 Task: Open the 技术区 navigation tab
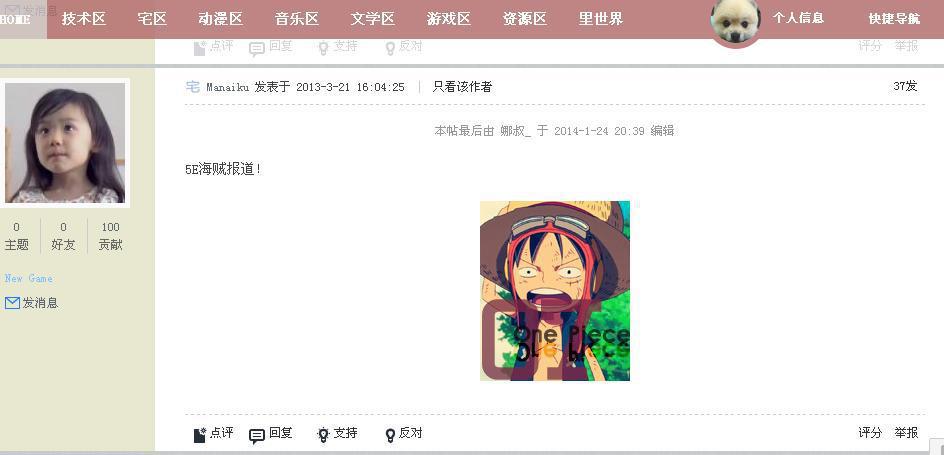pyautogui.click(x=84, y=19)
